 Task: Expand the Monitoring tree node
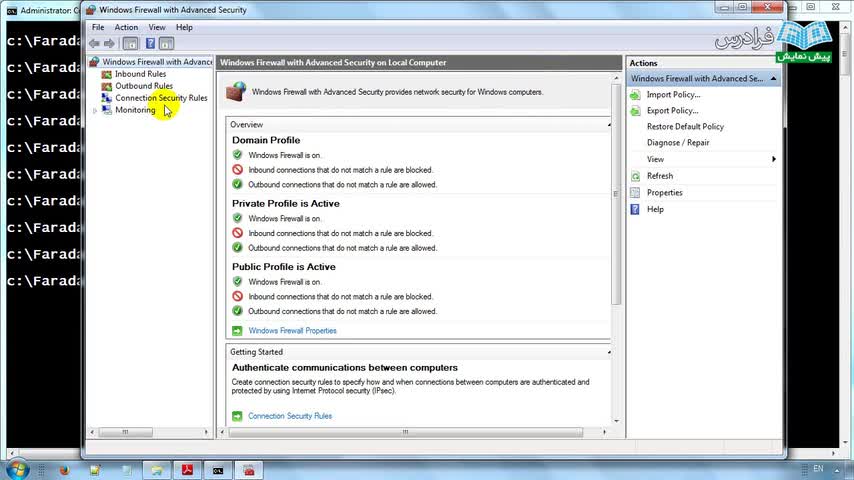click(95, 111)
